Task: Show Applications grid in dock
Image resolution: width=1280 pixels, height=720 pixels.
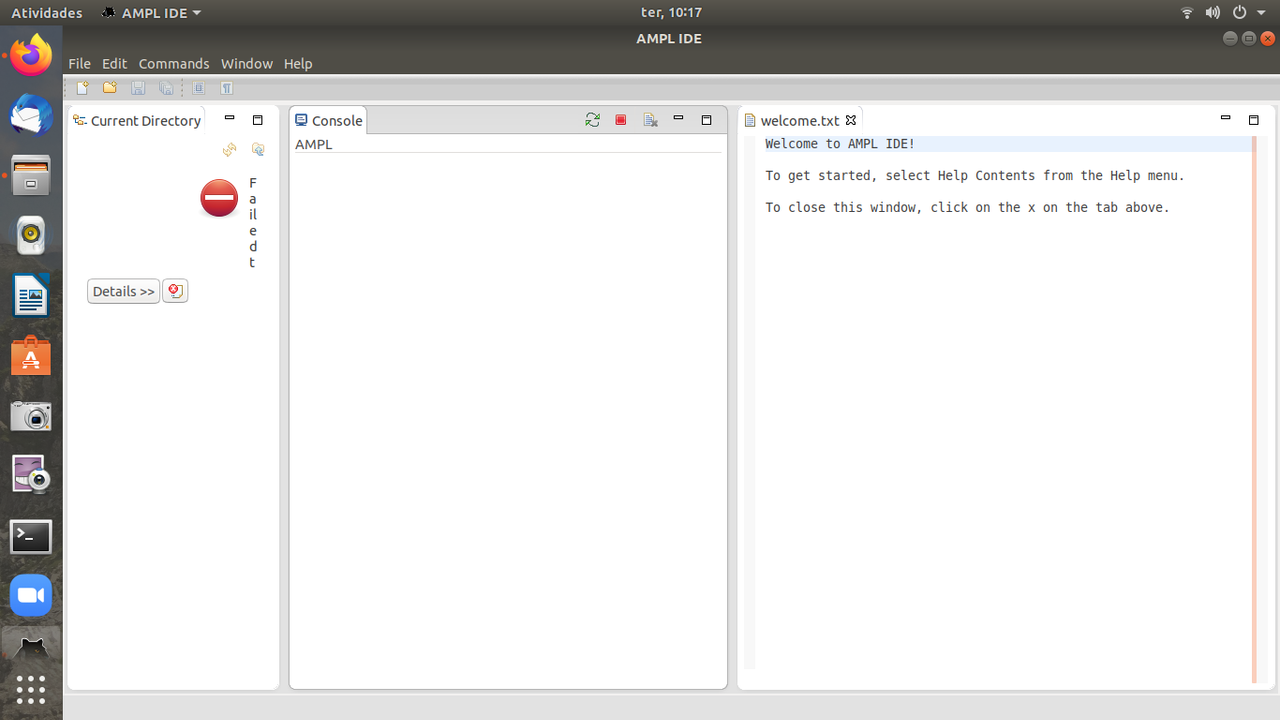Action: click(x=31, y=690)
